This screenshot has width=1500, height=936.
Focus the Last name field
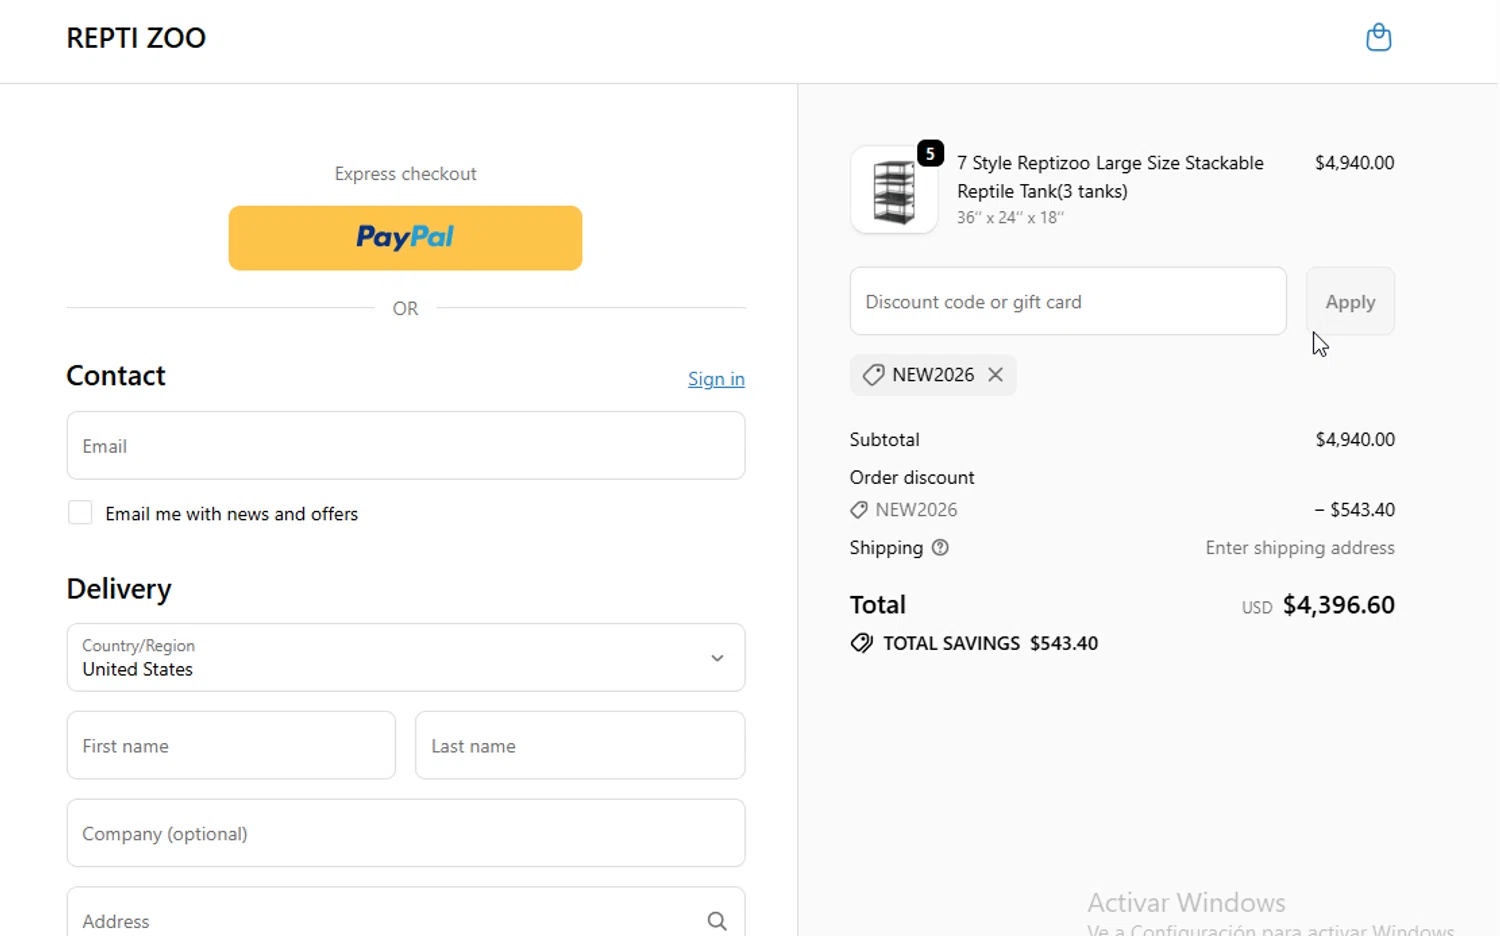(580, 746)
